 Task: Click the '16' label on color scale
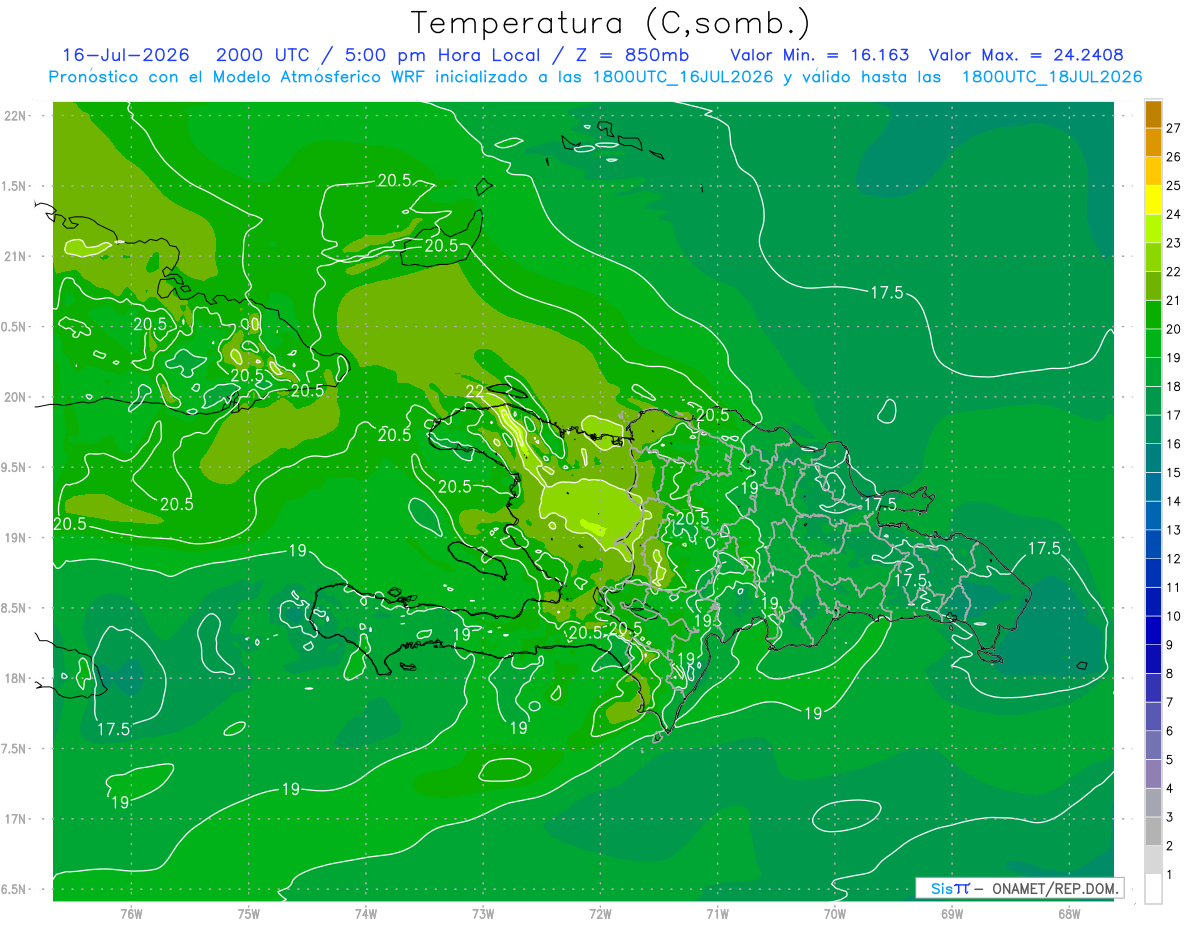coord(1174,444)
